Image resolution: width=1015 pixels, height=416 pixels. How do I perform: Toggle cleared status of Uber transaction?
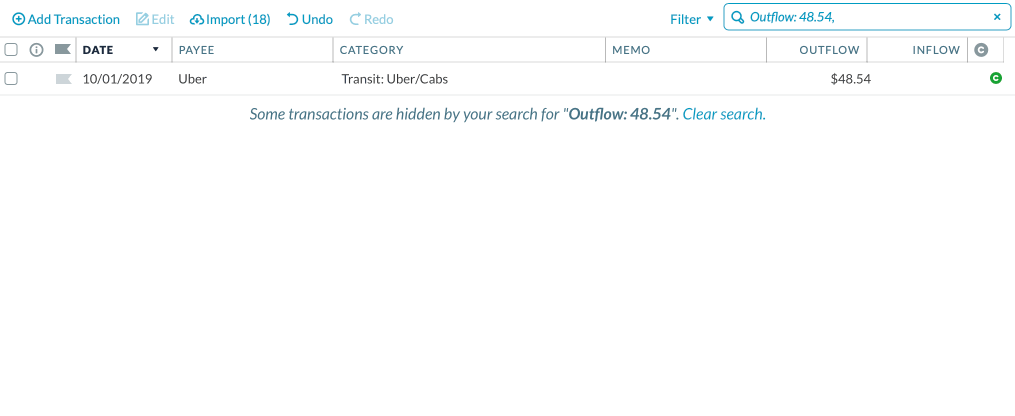[995, 78]
